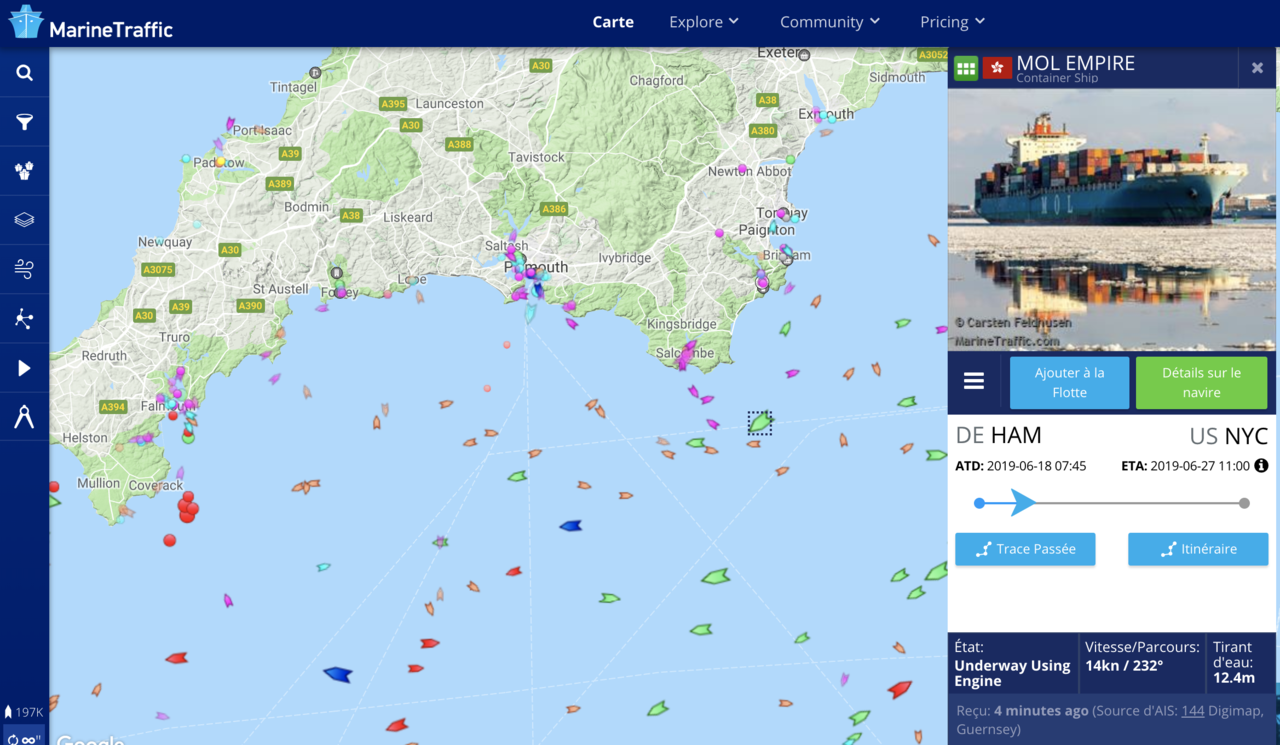
Task: Click the green grid icon beside MOL EMPIRE
Action: [x=965, y=68]
